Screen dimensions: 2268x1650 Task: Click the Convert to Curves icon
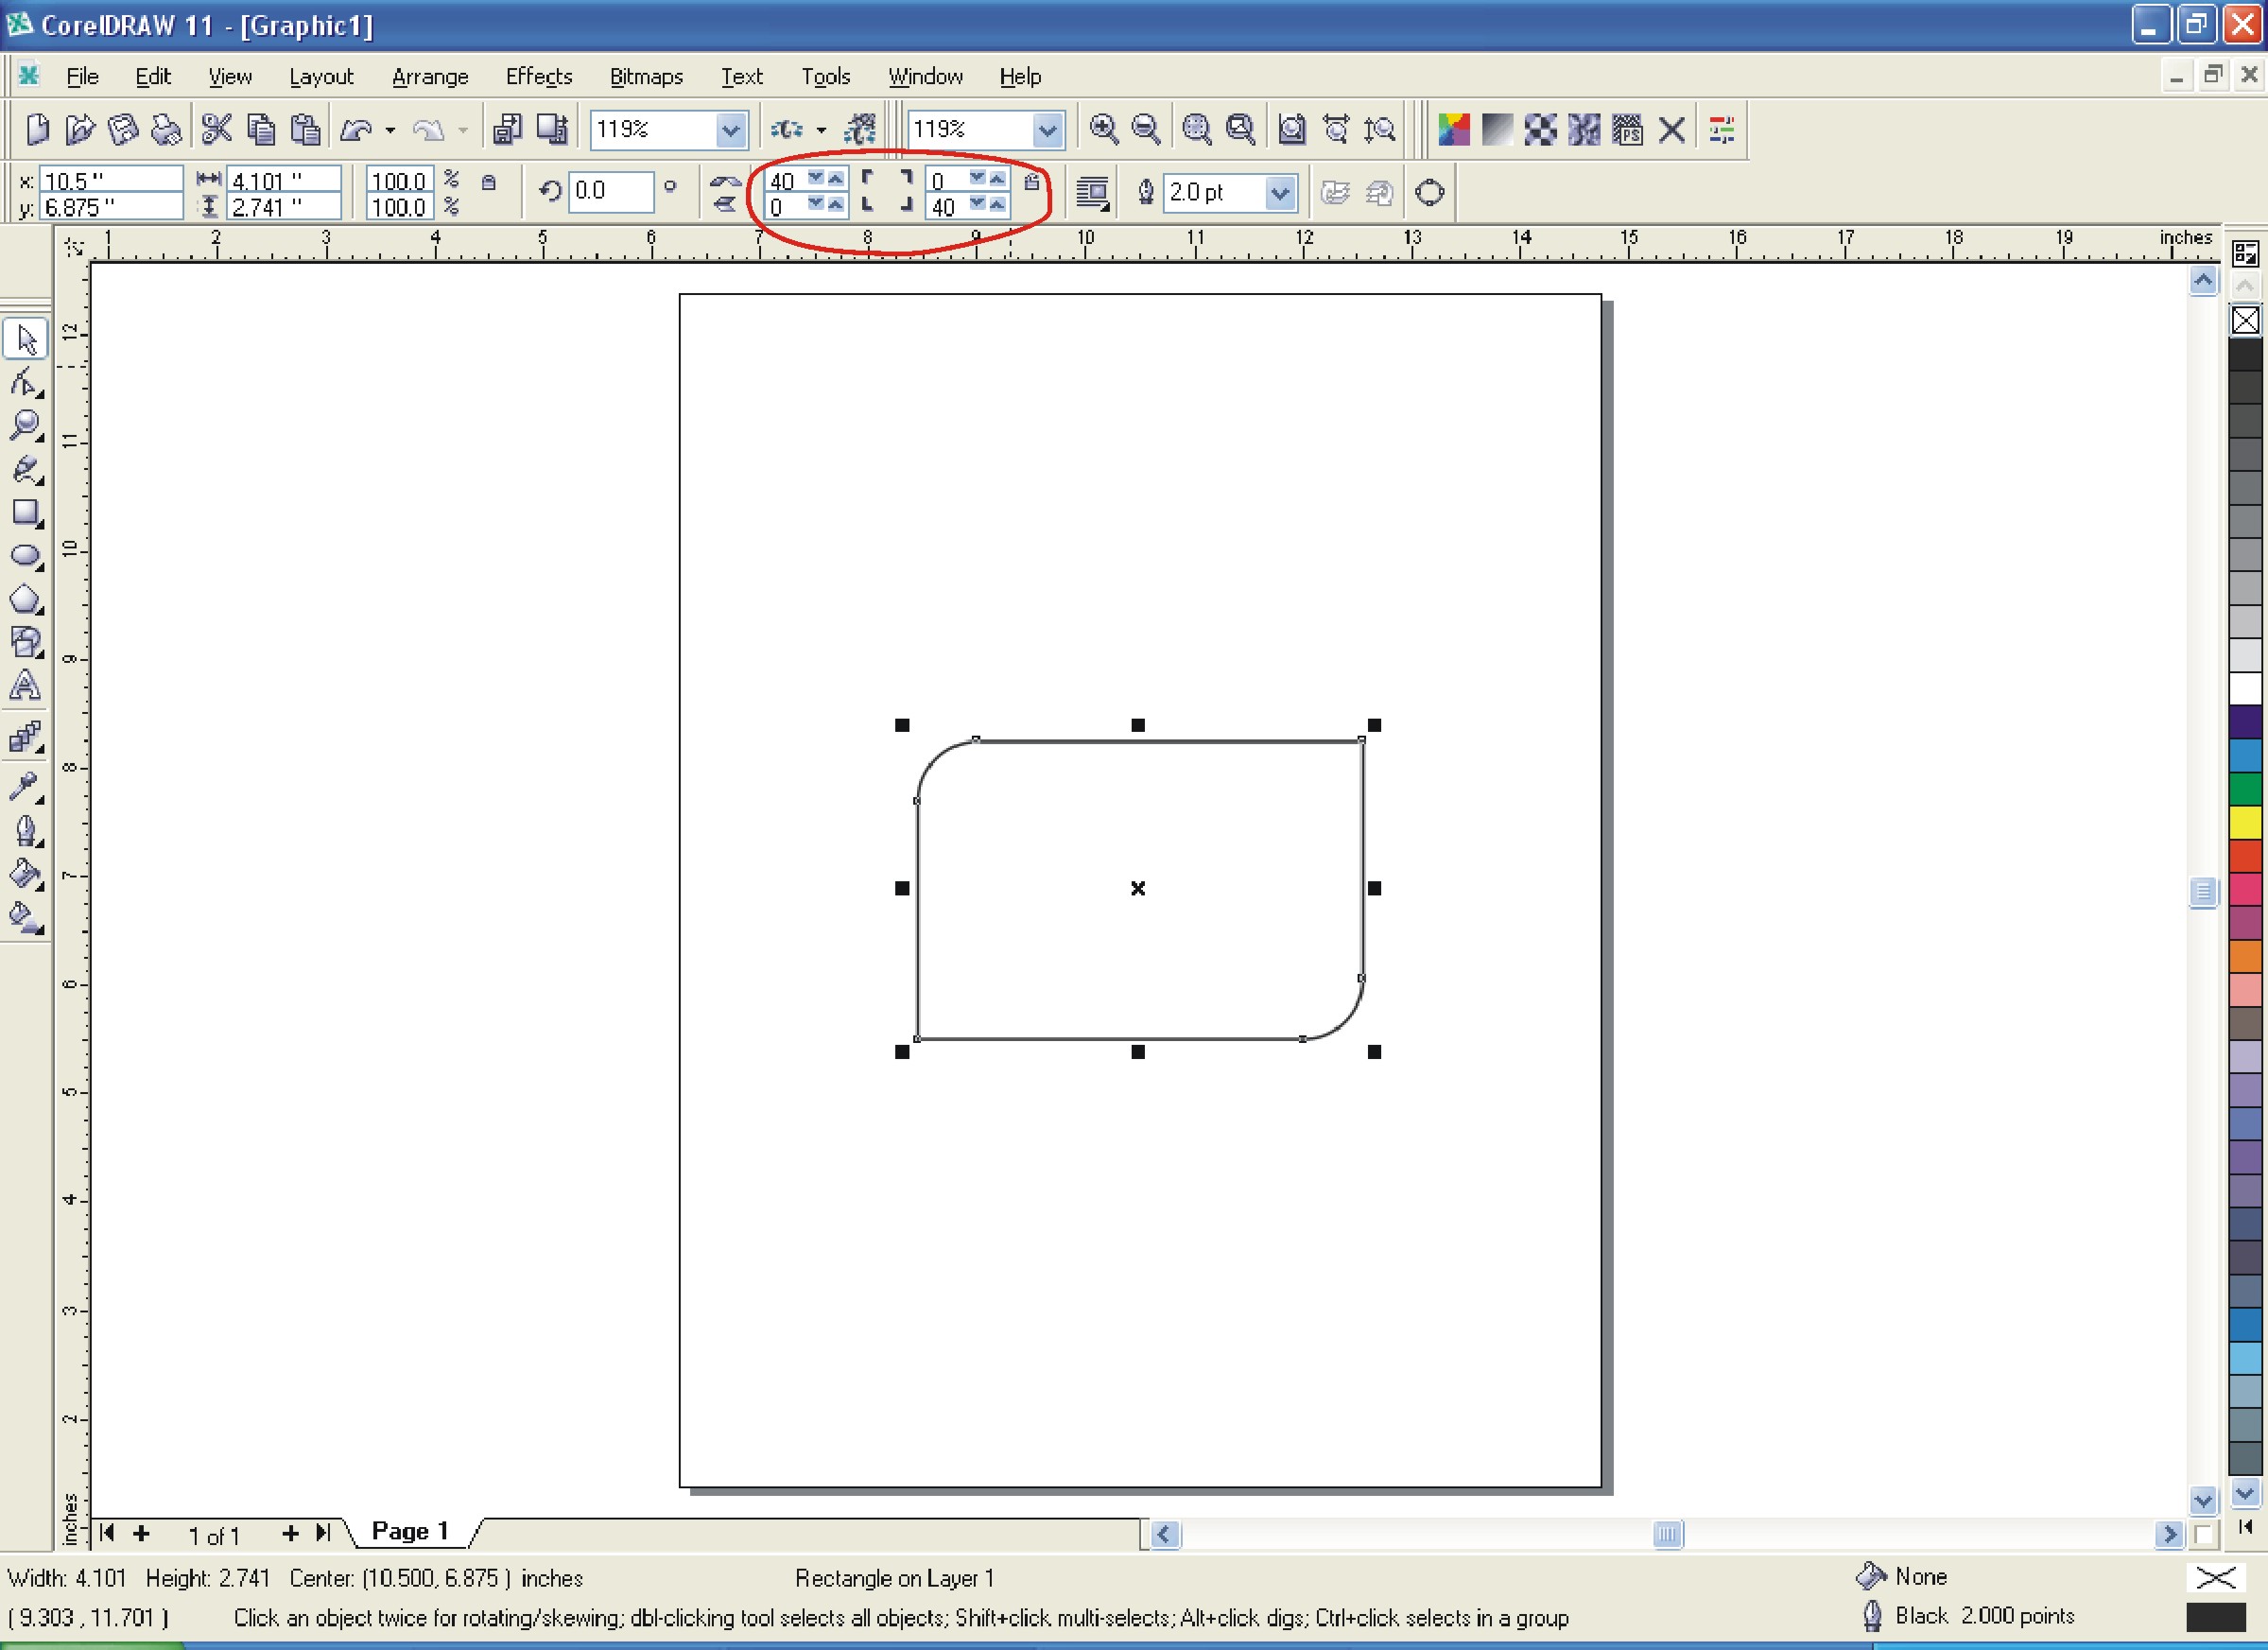1430,192
